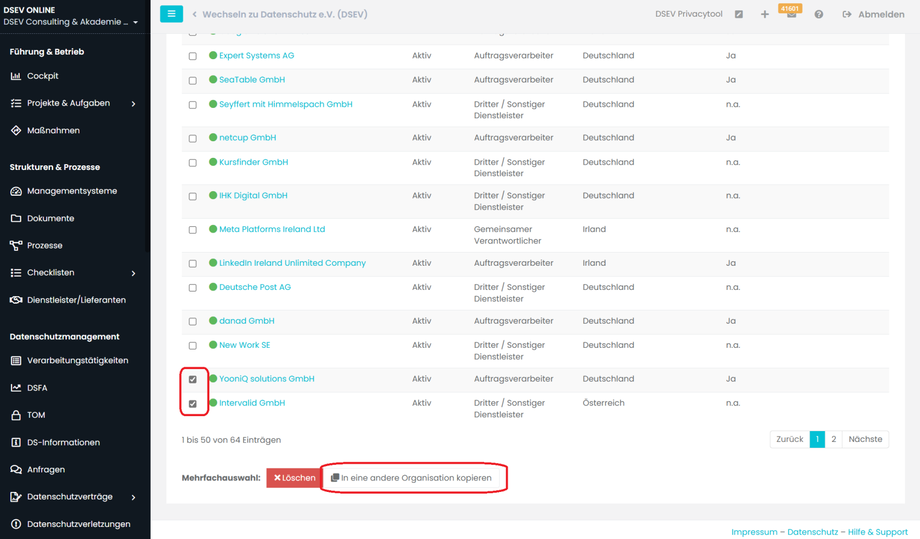
Task: Open the Deutsche Post AG entry
Action: click(255, 287)
